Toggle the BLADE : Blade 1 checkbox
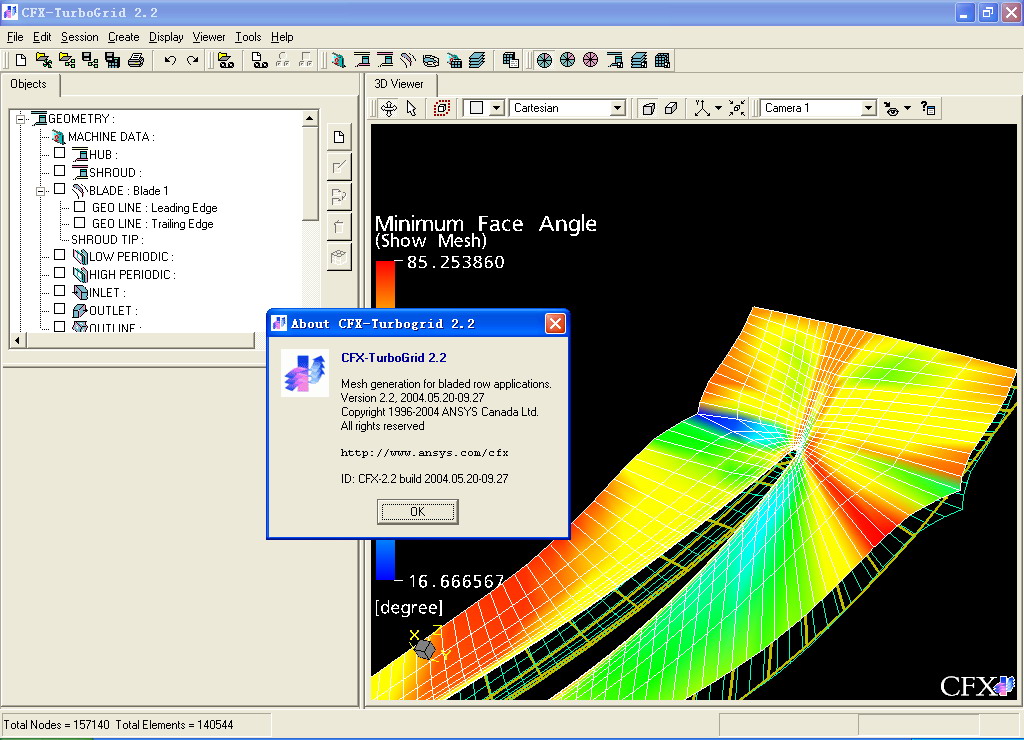The image size is (1024, 740). click(59, 189)
